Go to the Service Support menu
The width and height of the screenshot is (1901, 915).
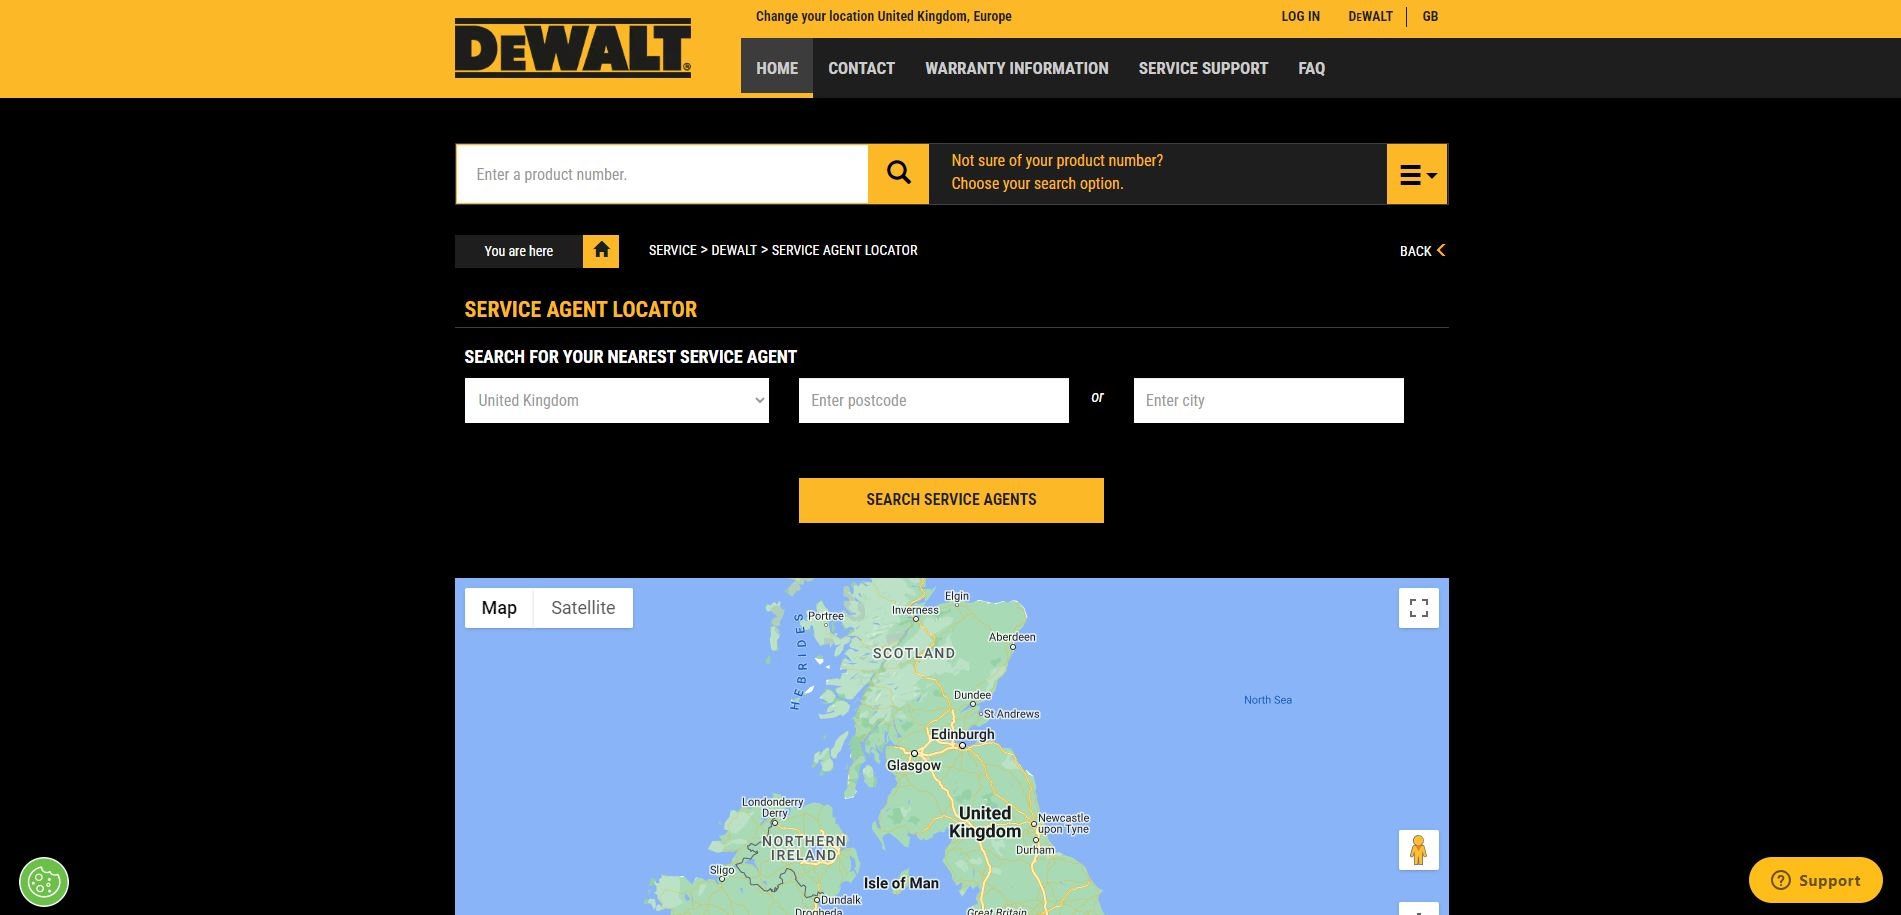1203,68
